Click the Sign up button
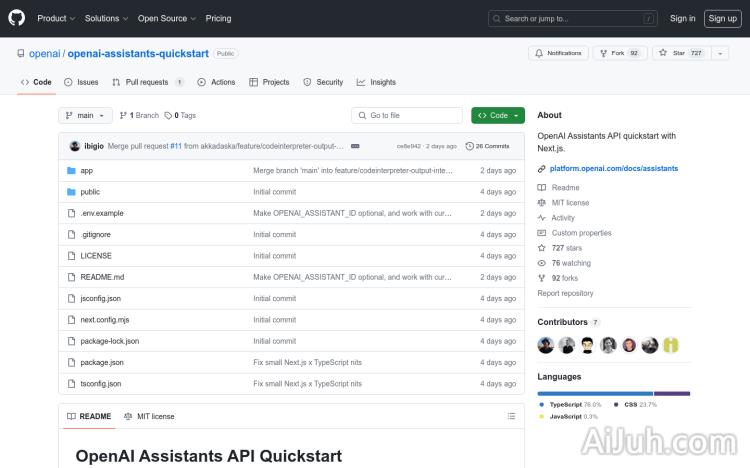Screen dimensions: 750x468 722,18
